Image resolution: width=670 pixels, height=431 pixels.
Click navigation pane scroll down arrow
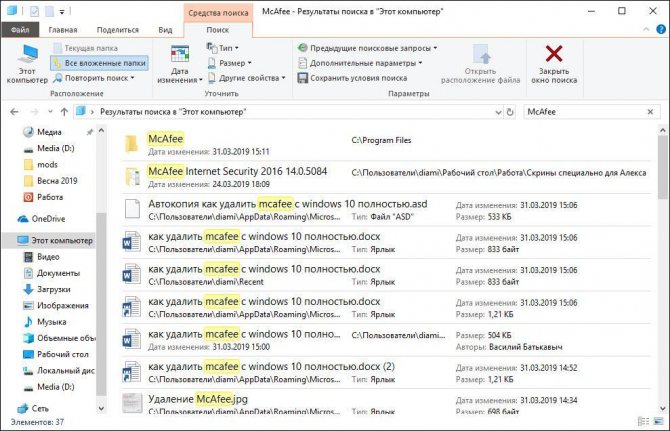pyautogui.click(x=101, y=408)
